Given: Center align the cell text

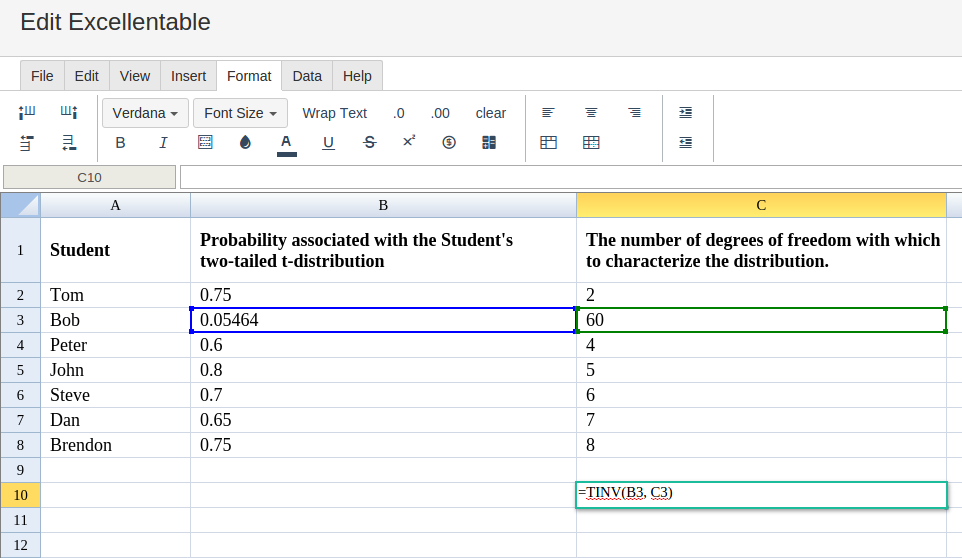Looking at the screenshot, I should click(591, 113).
